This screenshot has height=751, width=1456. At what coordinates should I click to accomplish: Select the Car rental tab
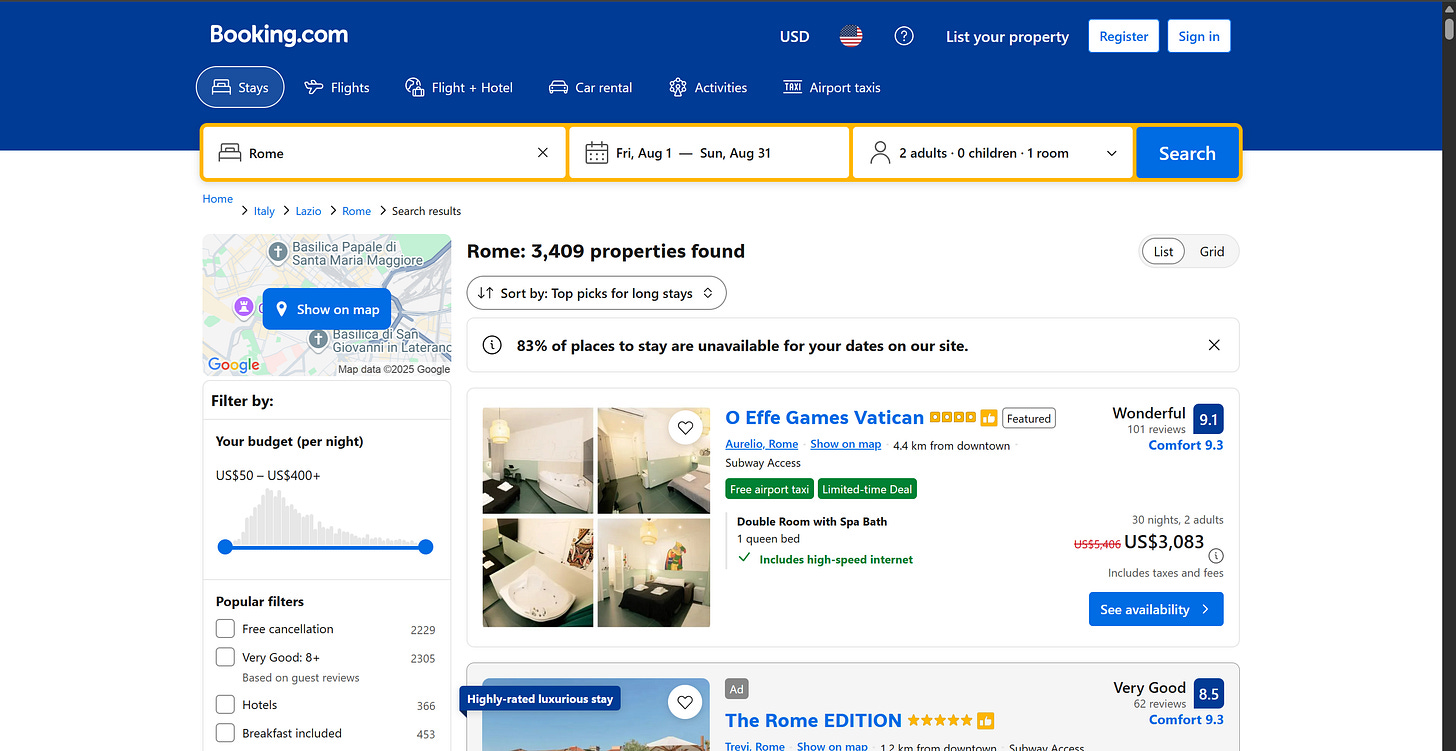[591, 87]
